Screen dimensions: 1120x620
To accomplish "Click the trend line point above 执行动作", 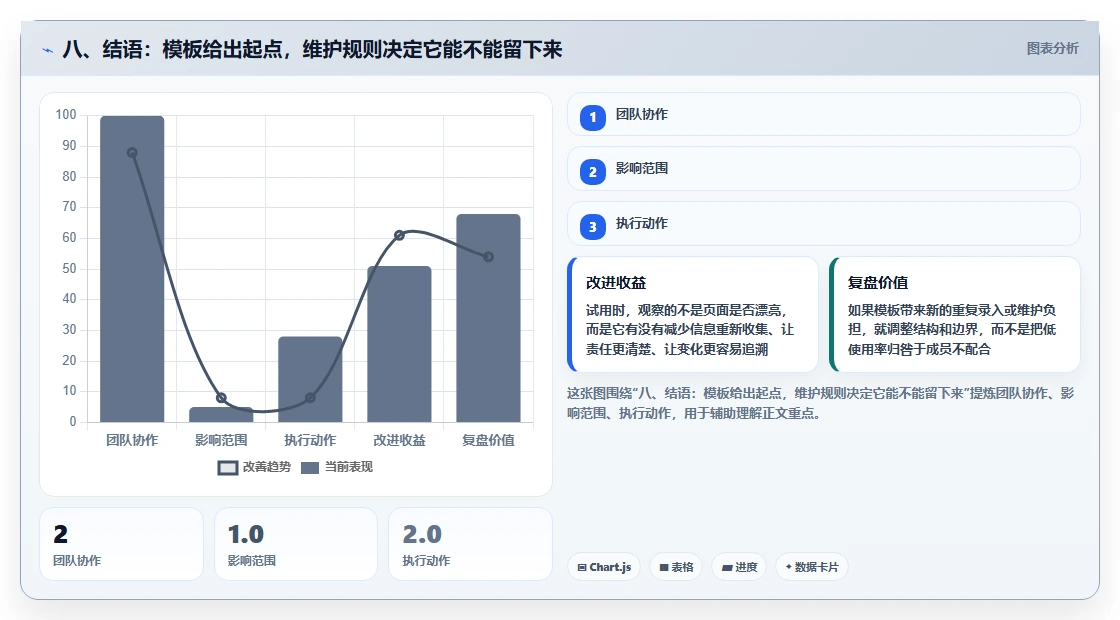I will pyautogui.click(x=310, y=398).
